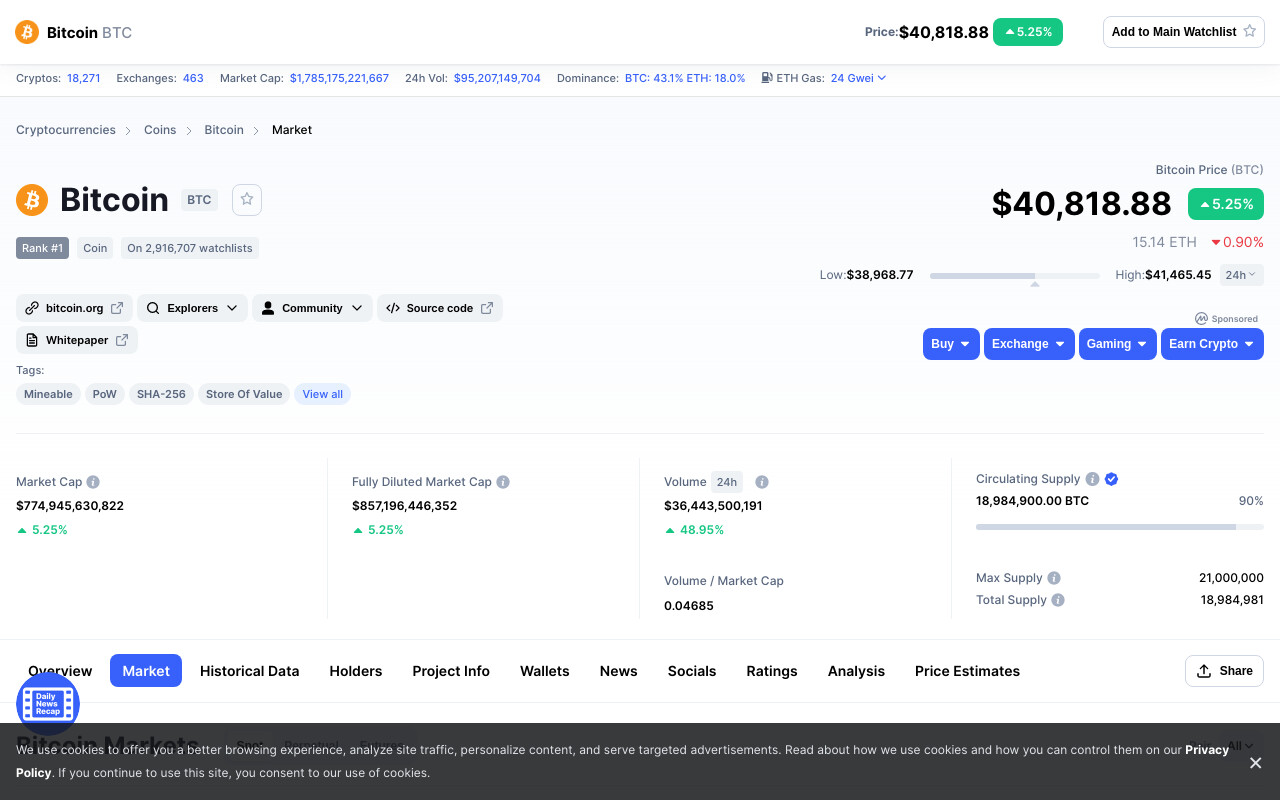The height and width of the screenshot is (800, 1280).
Task: Open the Cryptocurrencies breadcrumb link
Action: [x=66, y=130]
